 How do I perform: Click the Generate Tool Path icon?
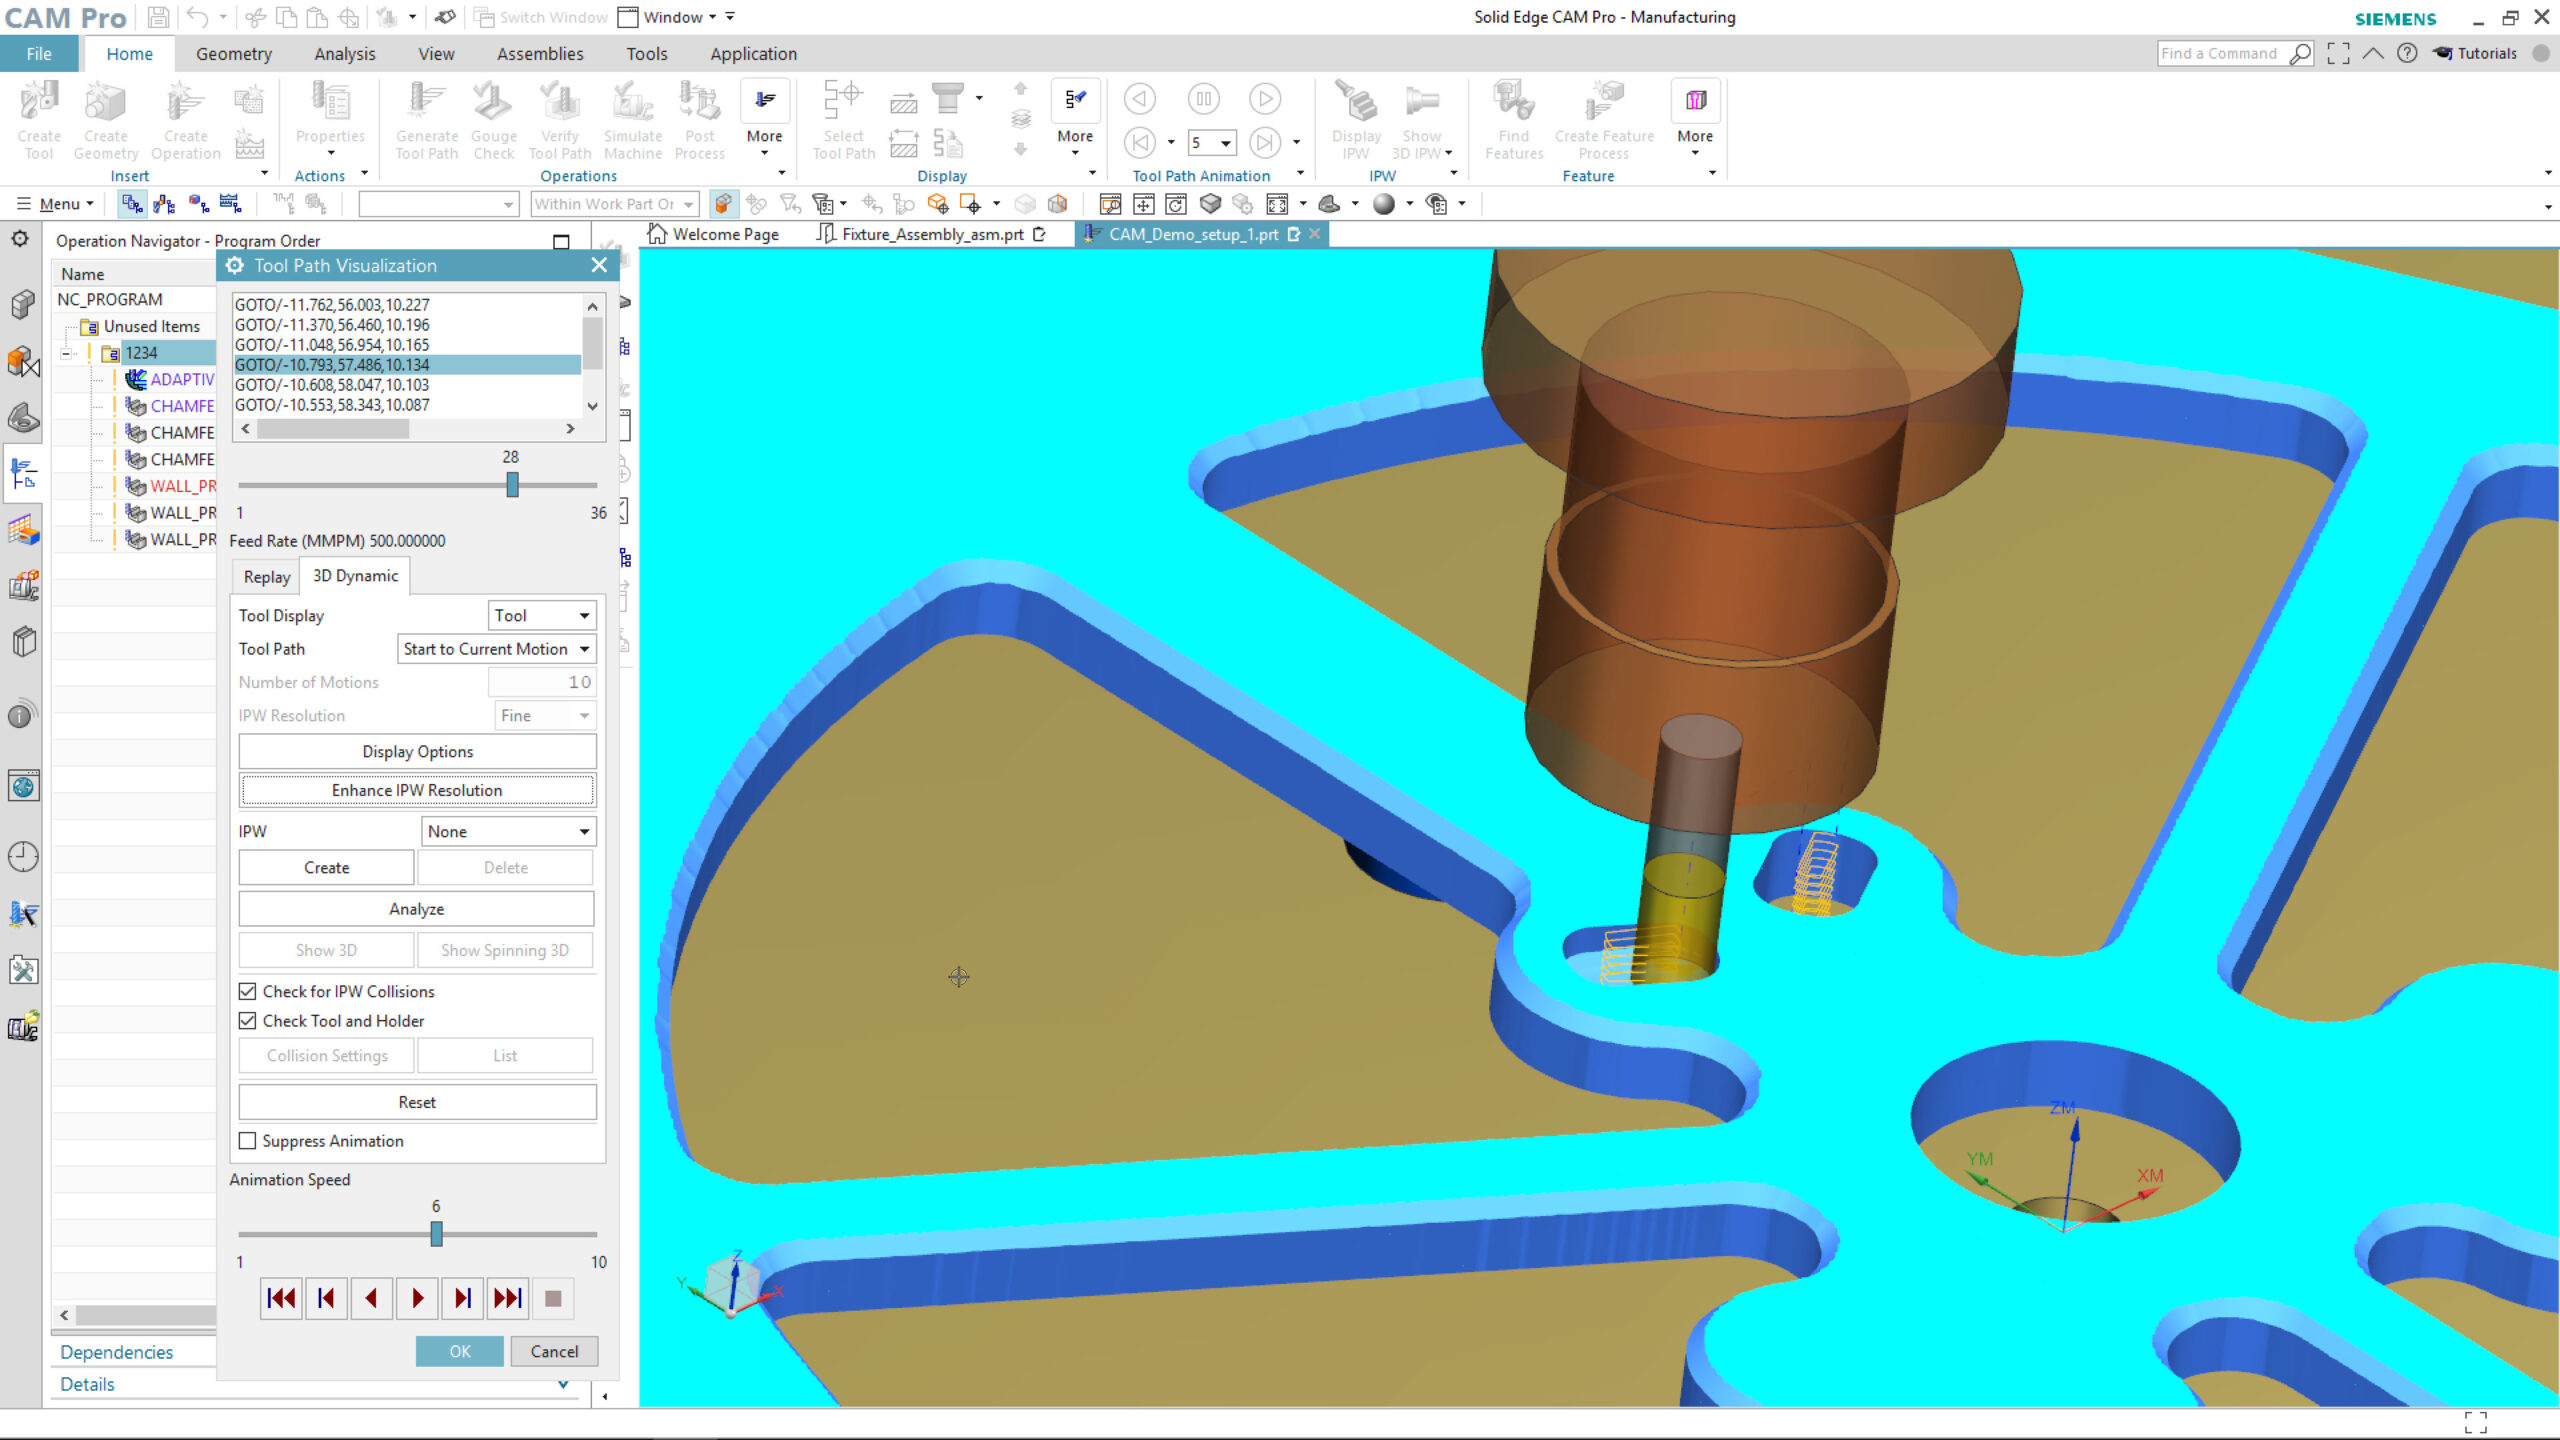pos(427,120)
